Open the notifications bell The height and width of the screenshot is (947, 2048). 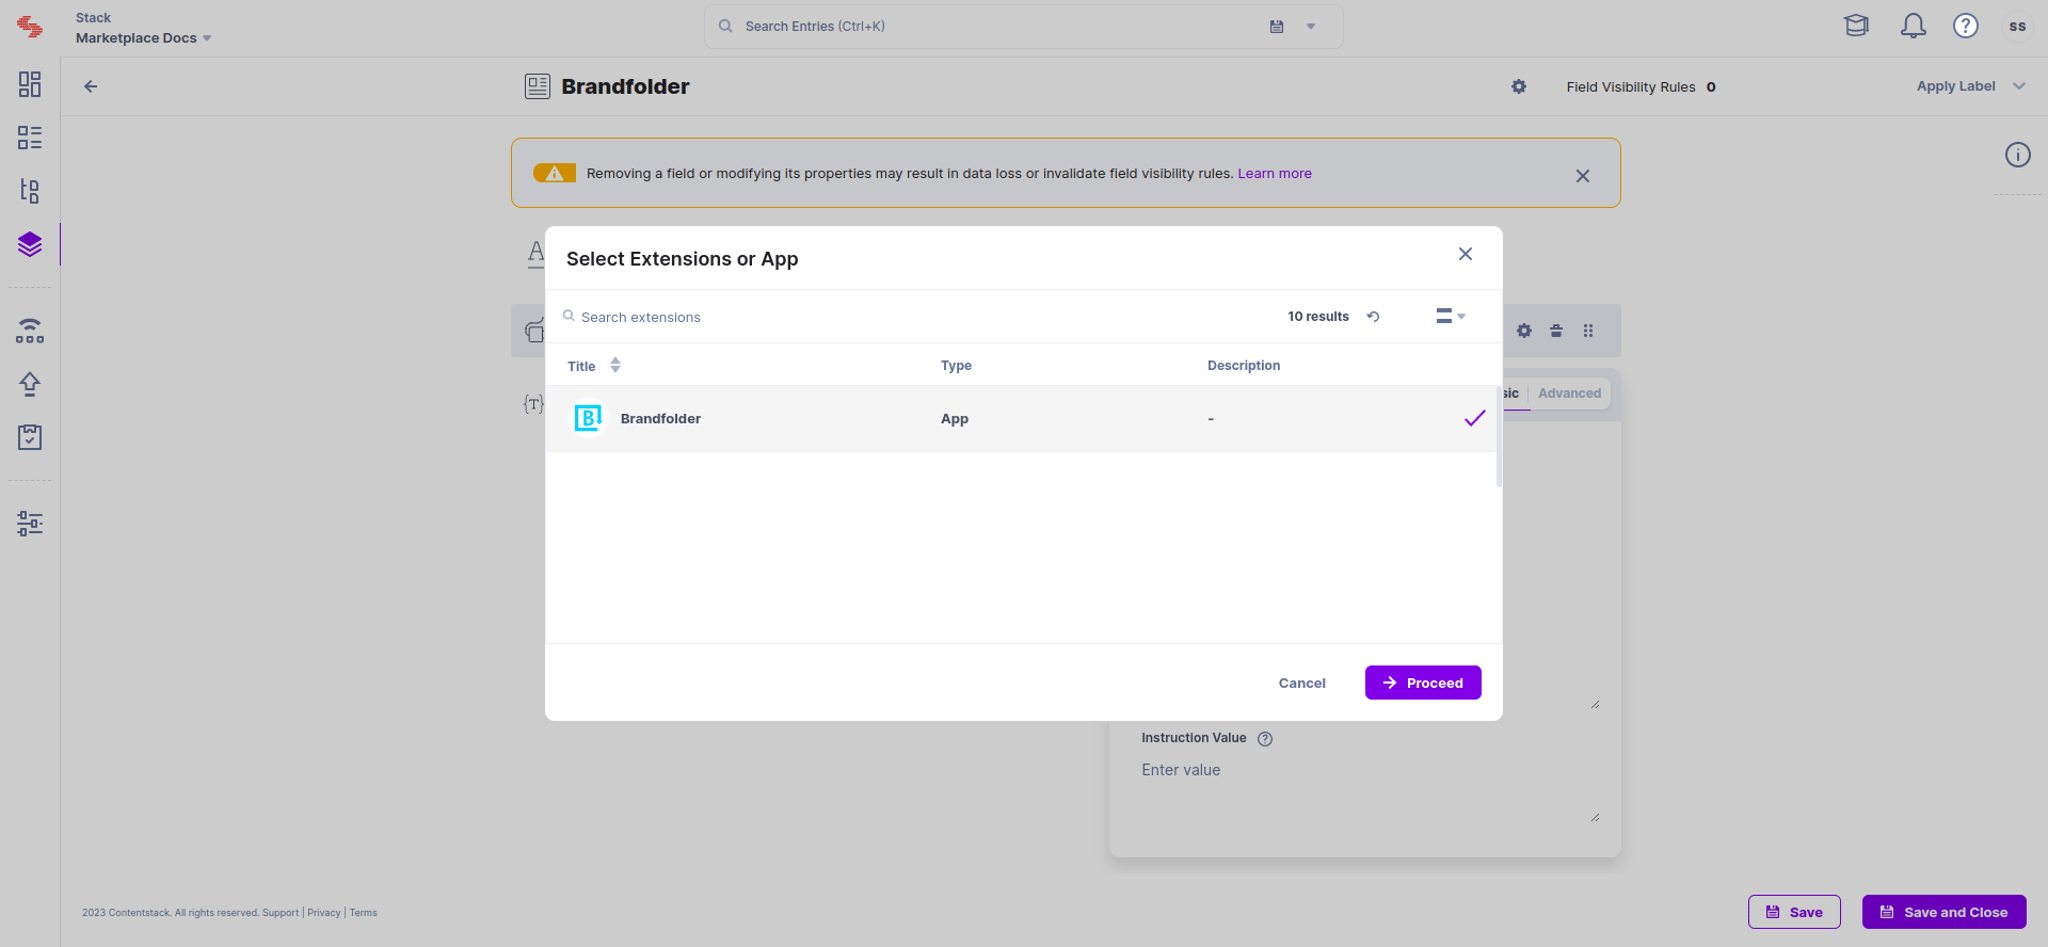[x=1913, y=26]
